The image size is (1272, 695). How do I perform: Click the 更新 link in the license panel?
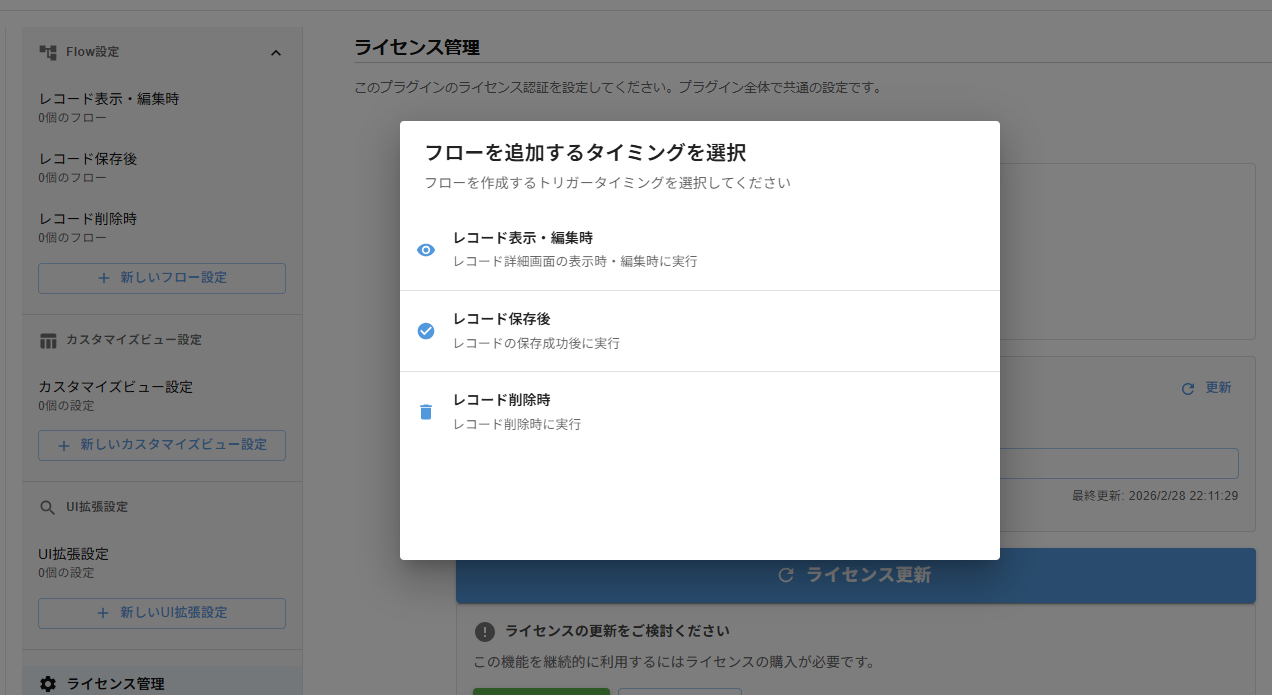tap(1218, 387)
